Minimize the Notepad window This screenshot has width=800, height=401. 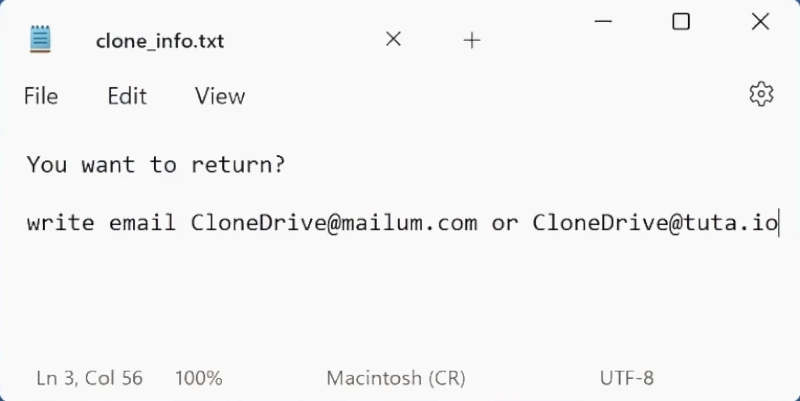pos(603,21)
